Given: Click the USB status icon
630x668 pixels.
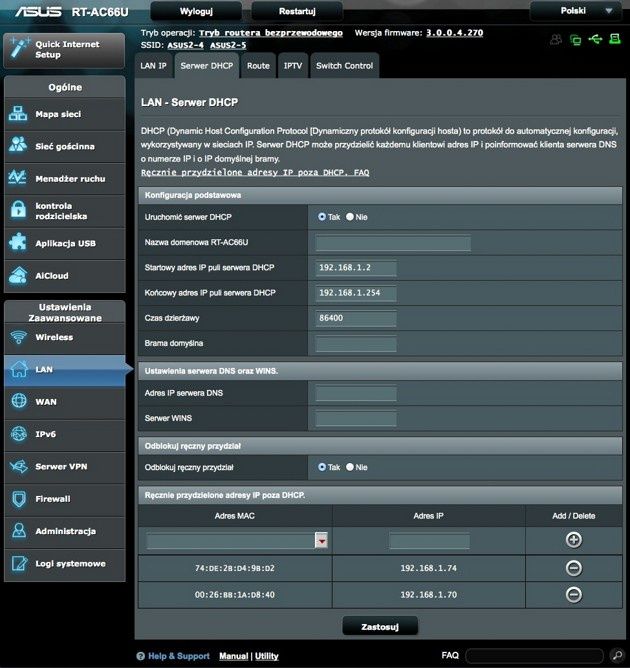Looking at the screenshot, I should pyautogui.click(x=595, y=40).
